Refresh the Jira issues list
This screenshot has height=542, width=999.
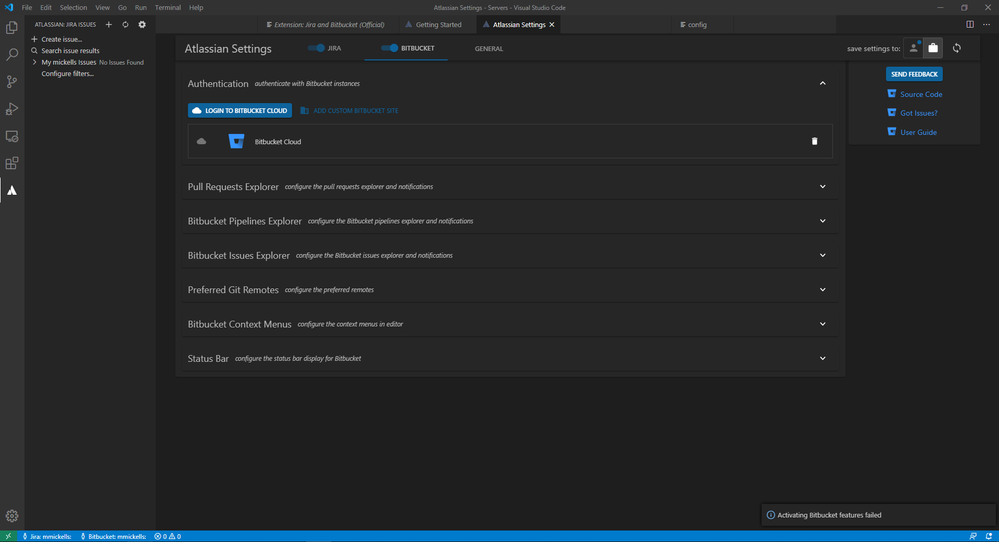(125, 24)
